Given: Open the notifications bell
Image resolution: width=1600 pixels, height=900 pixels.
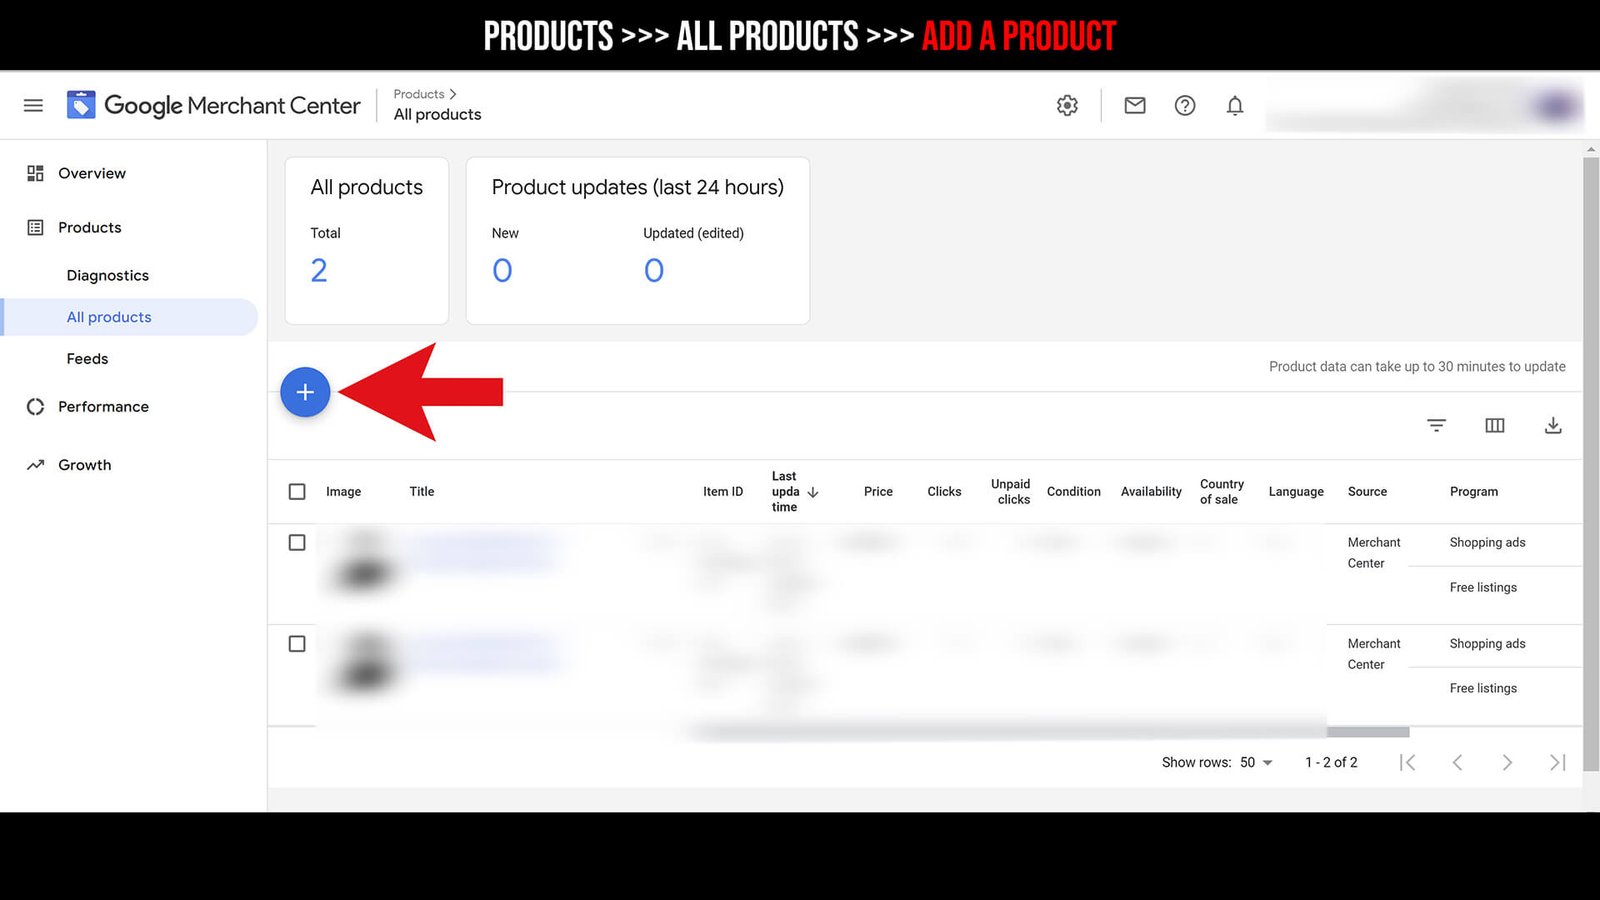Looking at the screenshot, I should coord(1235,105).
